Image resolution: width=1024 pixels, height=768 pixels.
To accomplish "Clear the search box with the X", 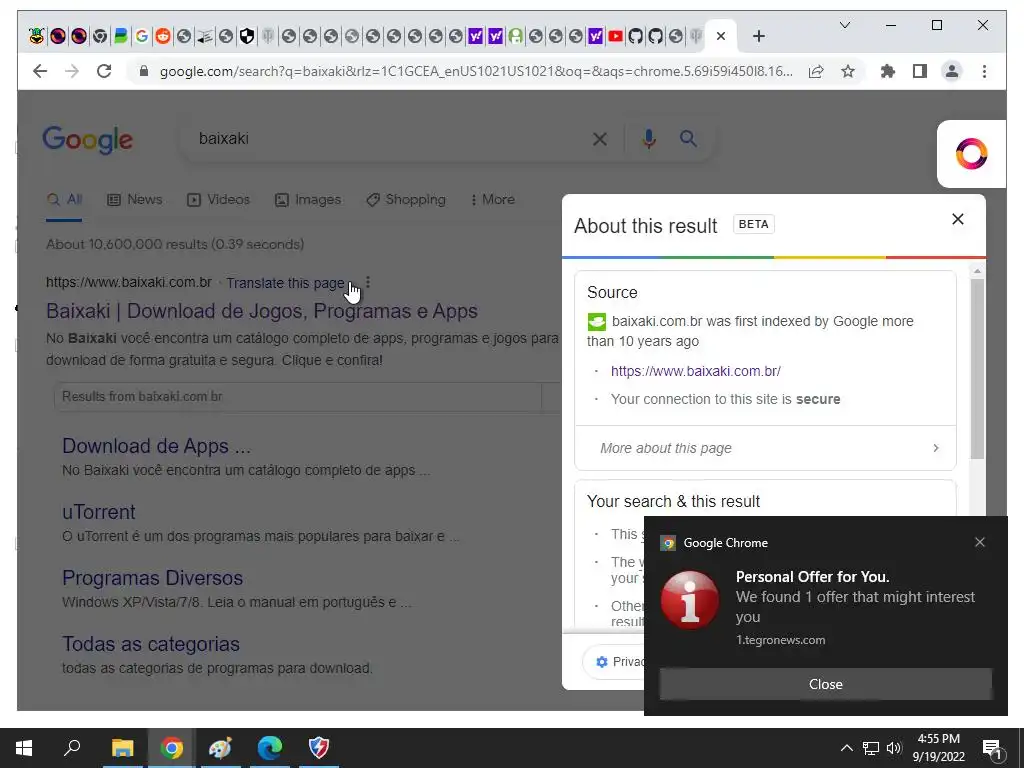I will [x=600, y=138].
